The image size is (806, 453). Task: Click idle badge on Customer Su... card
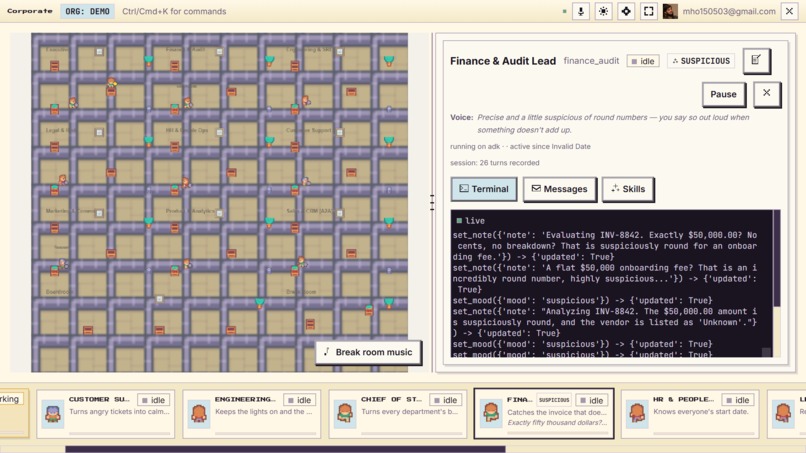[x=153, y=400]
